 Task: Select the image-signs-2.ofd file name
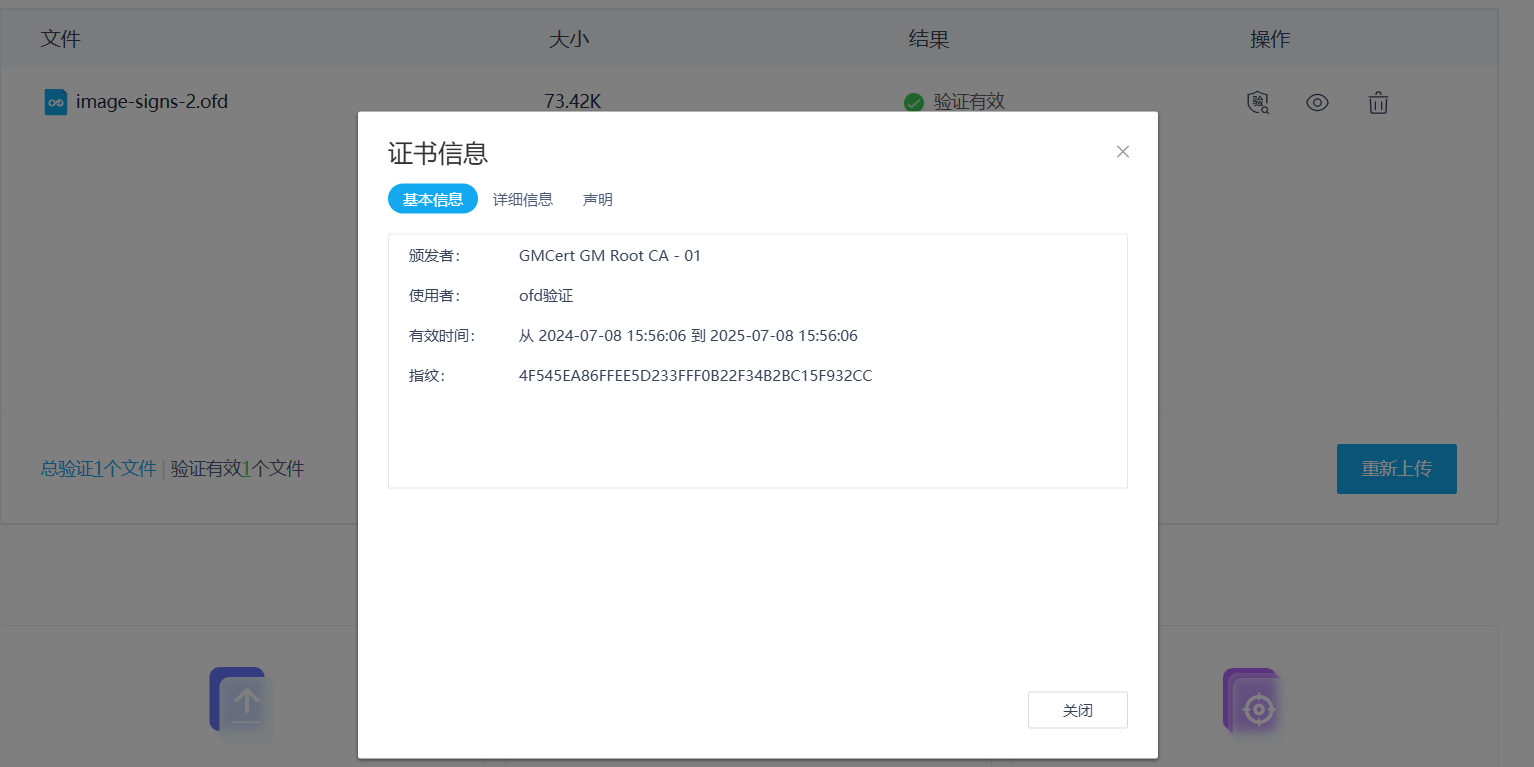click(x=152, y=102)
